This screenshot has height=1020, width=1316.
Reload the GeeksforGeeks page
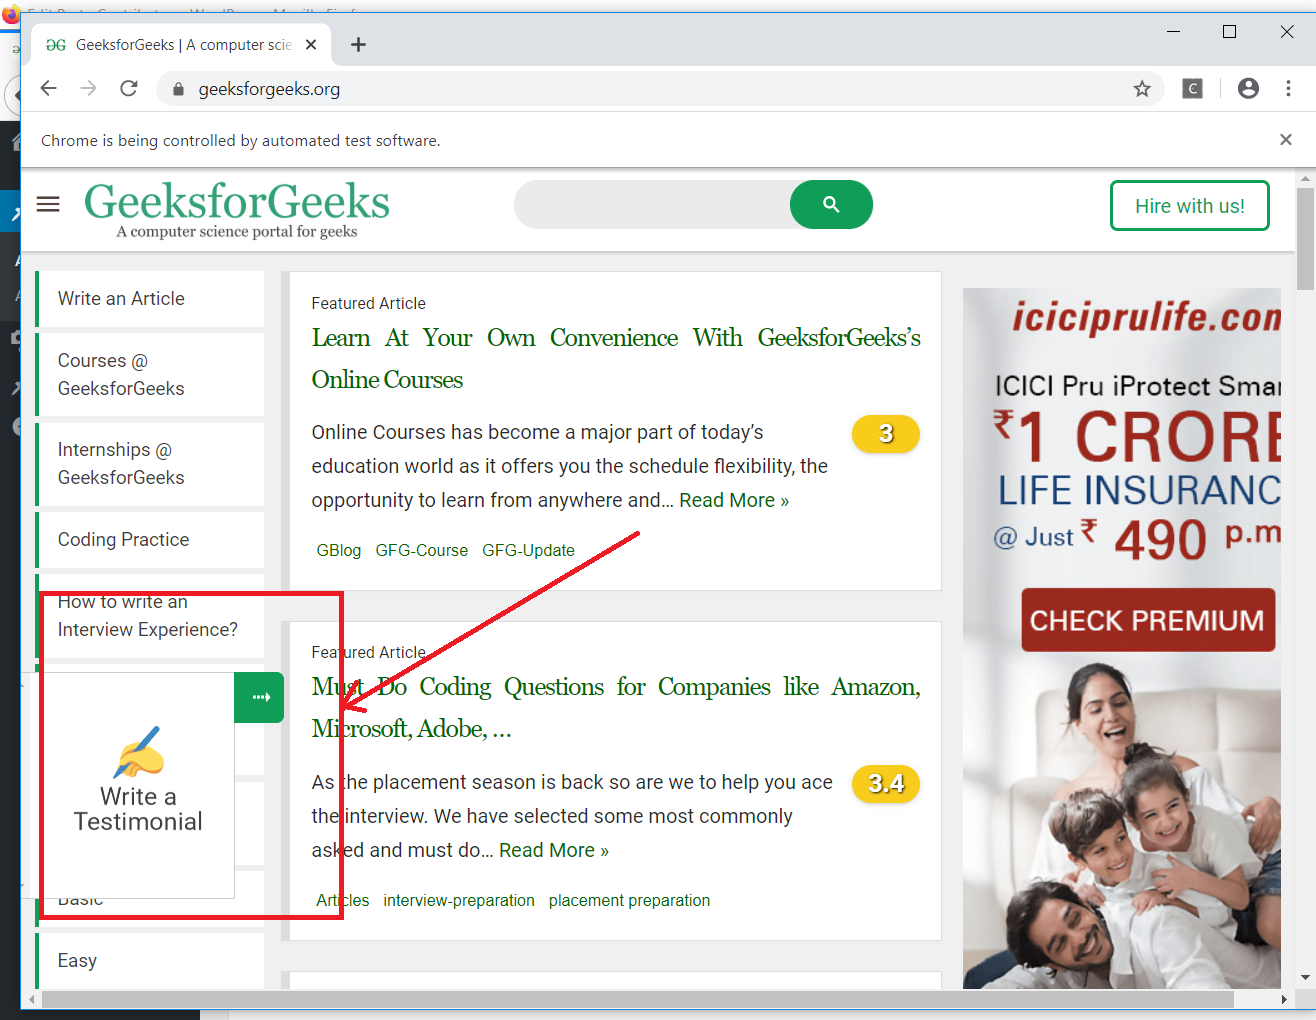click(129, 89)
